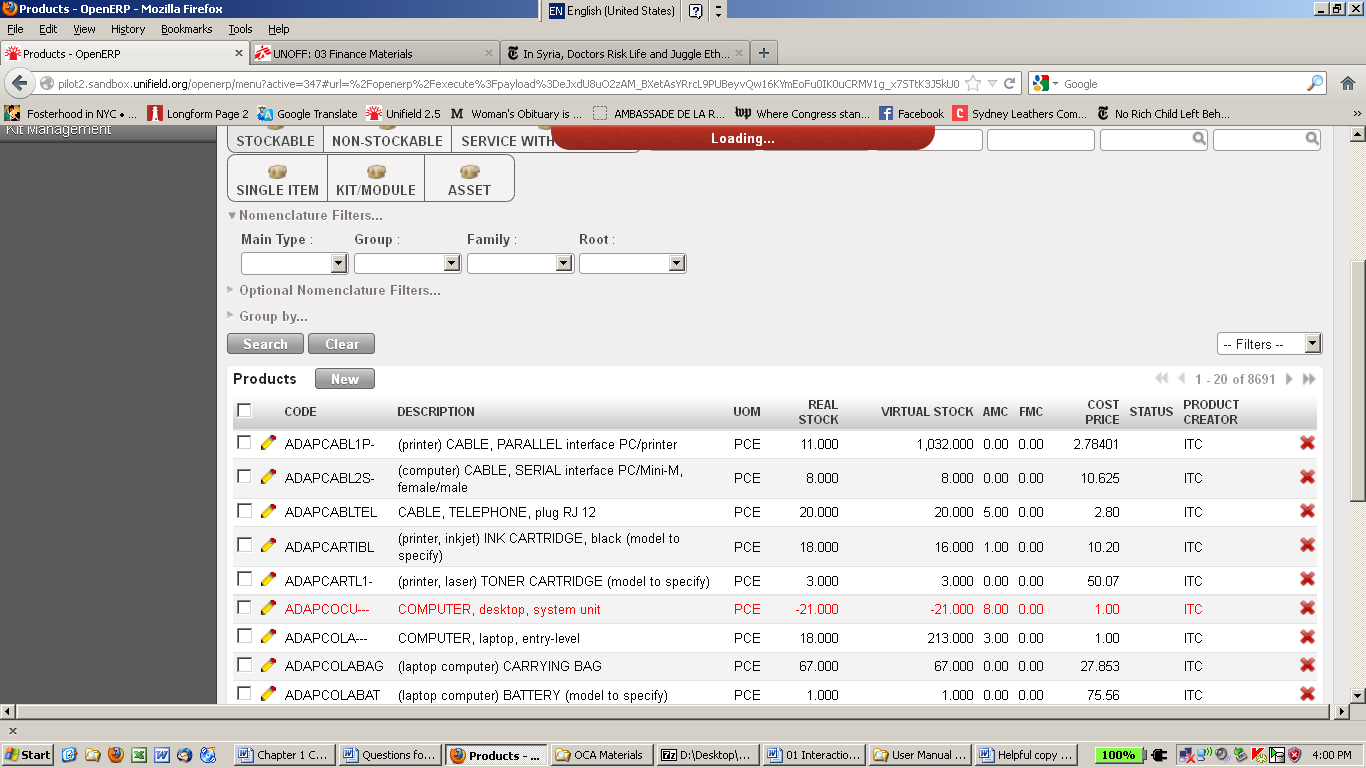Check the select-all checkbox in table header
Screen dimensions: 1366x768
(x=244, y=411)
